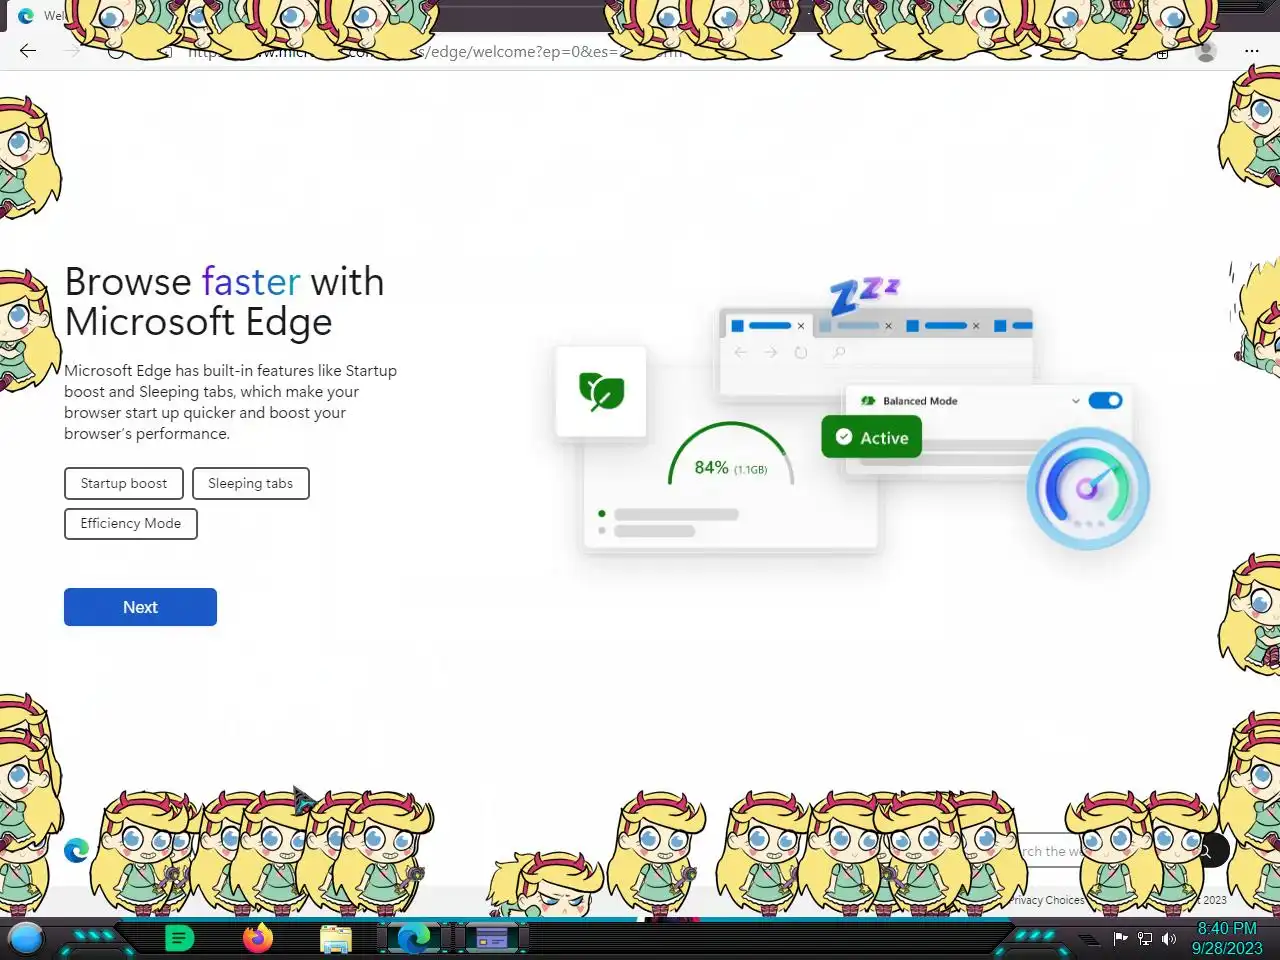Expand the Balanced Mode chevron
Screen dimensions: 1280x960
pyautogui.click(x=1075, y=401)
